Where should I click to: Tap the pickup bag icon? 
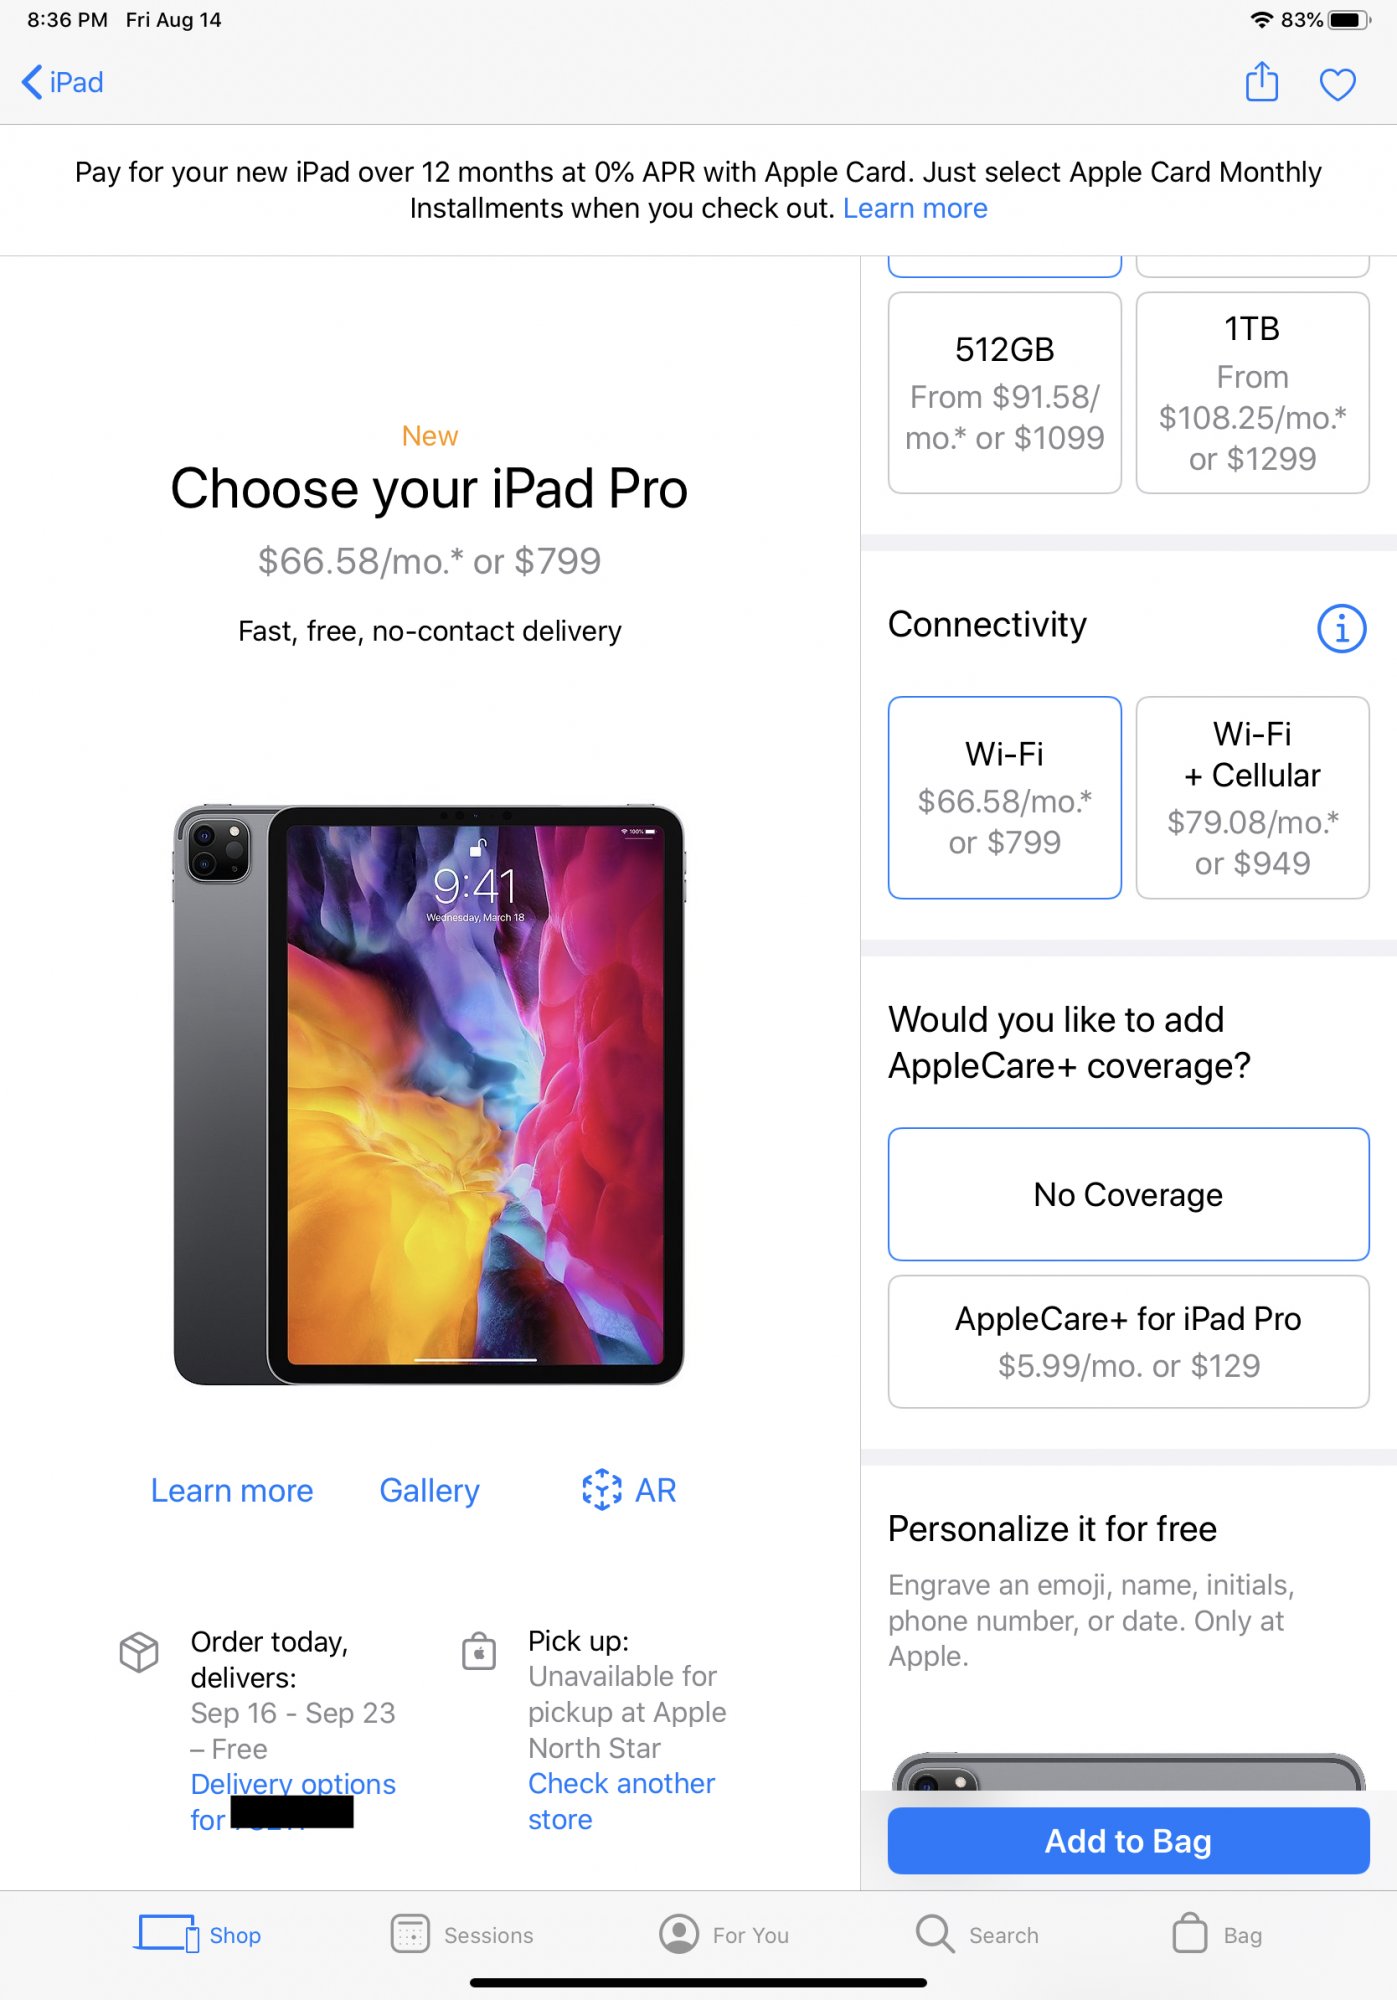(x=479, y=1651)
